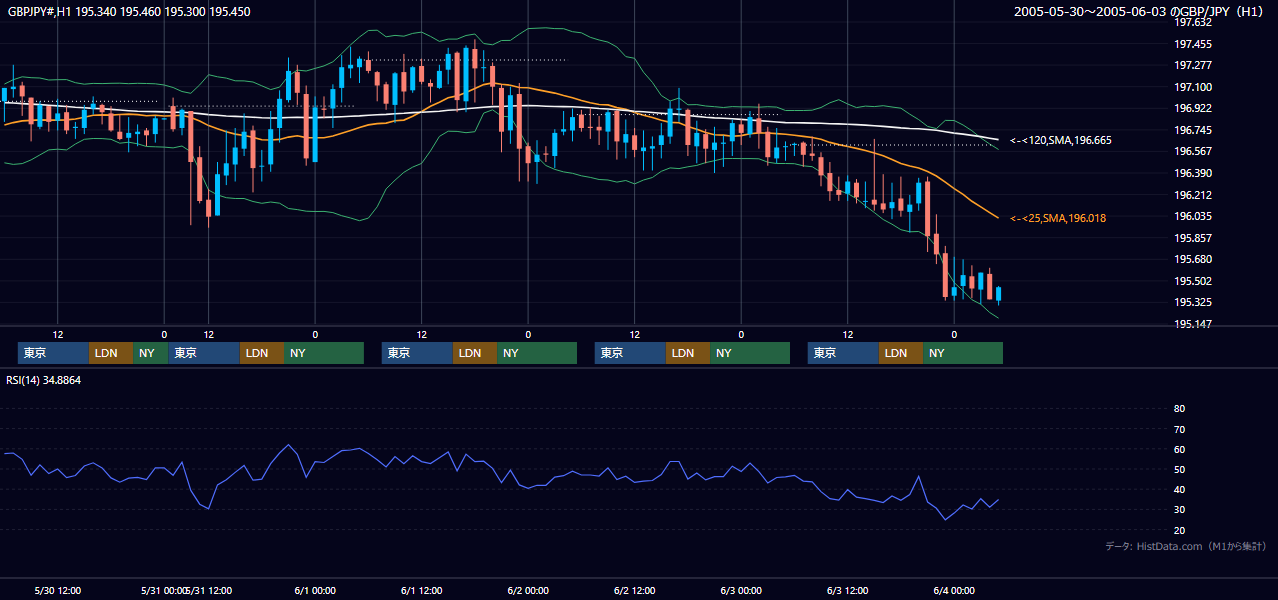Viewport: 1278px width, 600px height.
Task: Select the LDN session box for 5/31
Action: pos(262,353)
